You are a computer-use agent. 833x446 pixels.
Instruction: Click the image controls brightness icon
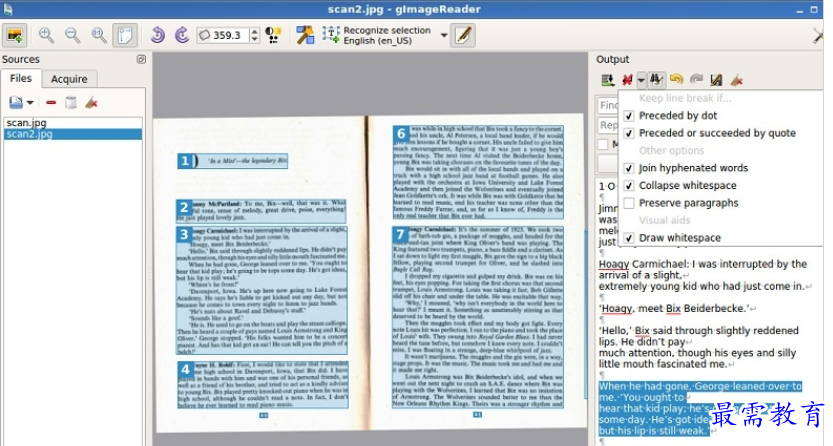(273, 35)
